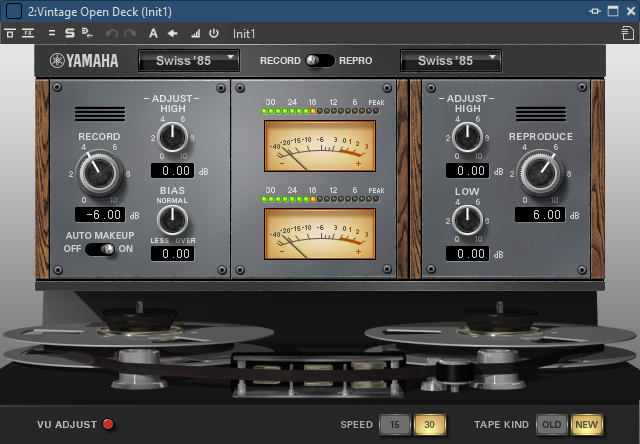
Task: Click the large Record level knob
Action: coord(99,172)
